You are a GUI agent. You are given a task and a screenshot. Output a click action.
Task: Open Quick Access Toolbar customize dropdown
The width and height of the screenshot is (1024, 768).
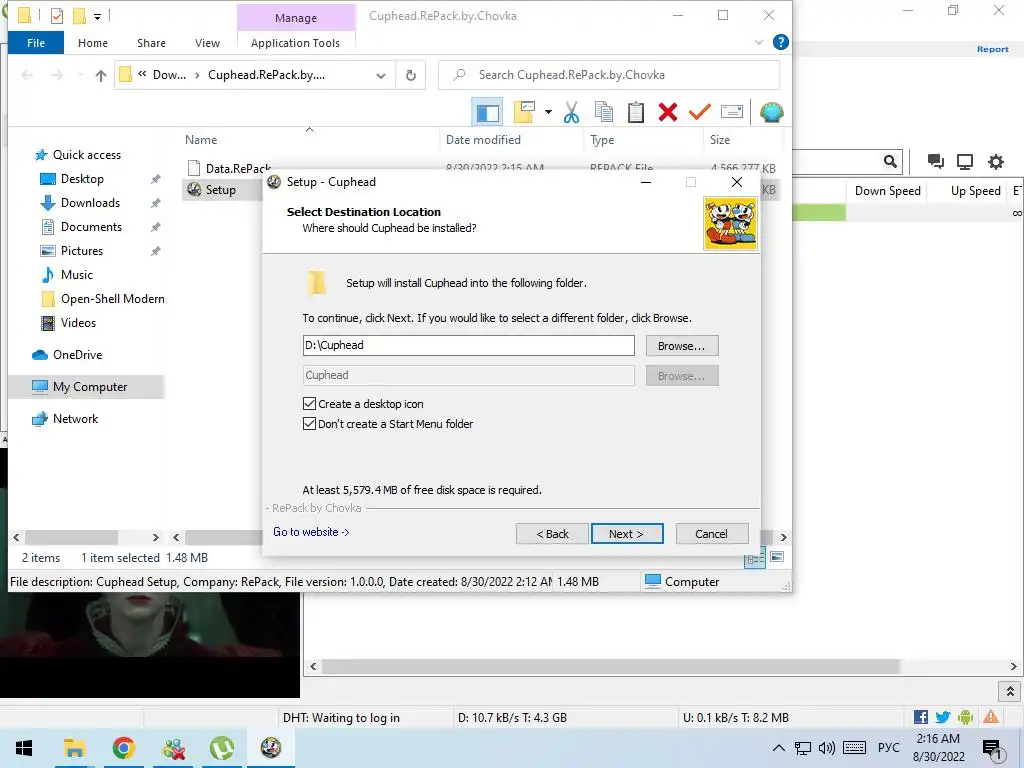point(97,16)
